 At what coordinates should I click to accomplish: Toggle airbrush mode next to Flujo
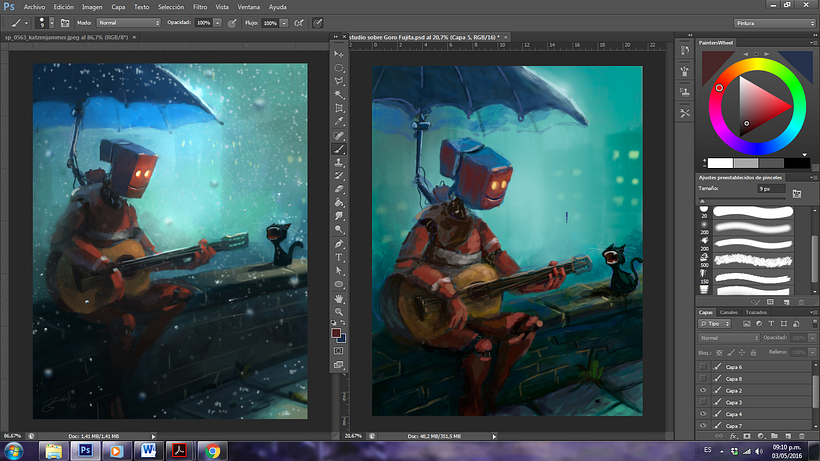[x=299, y=23]
